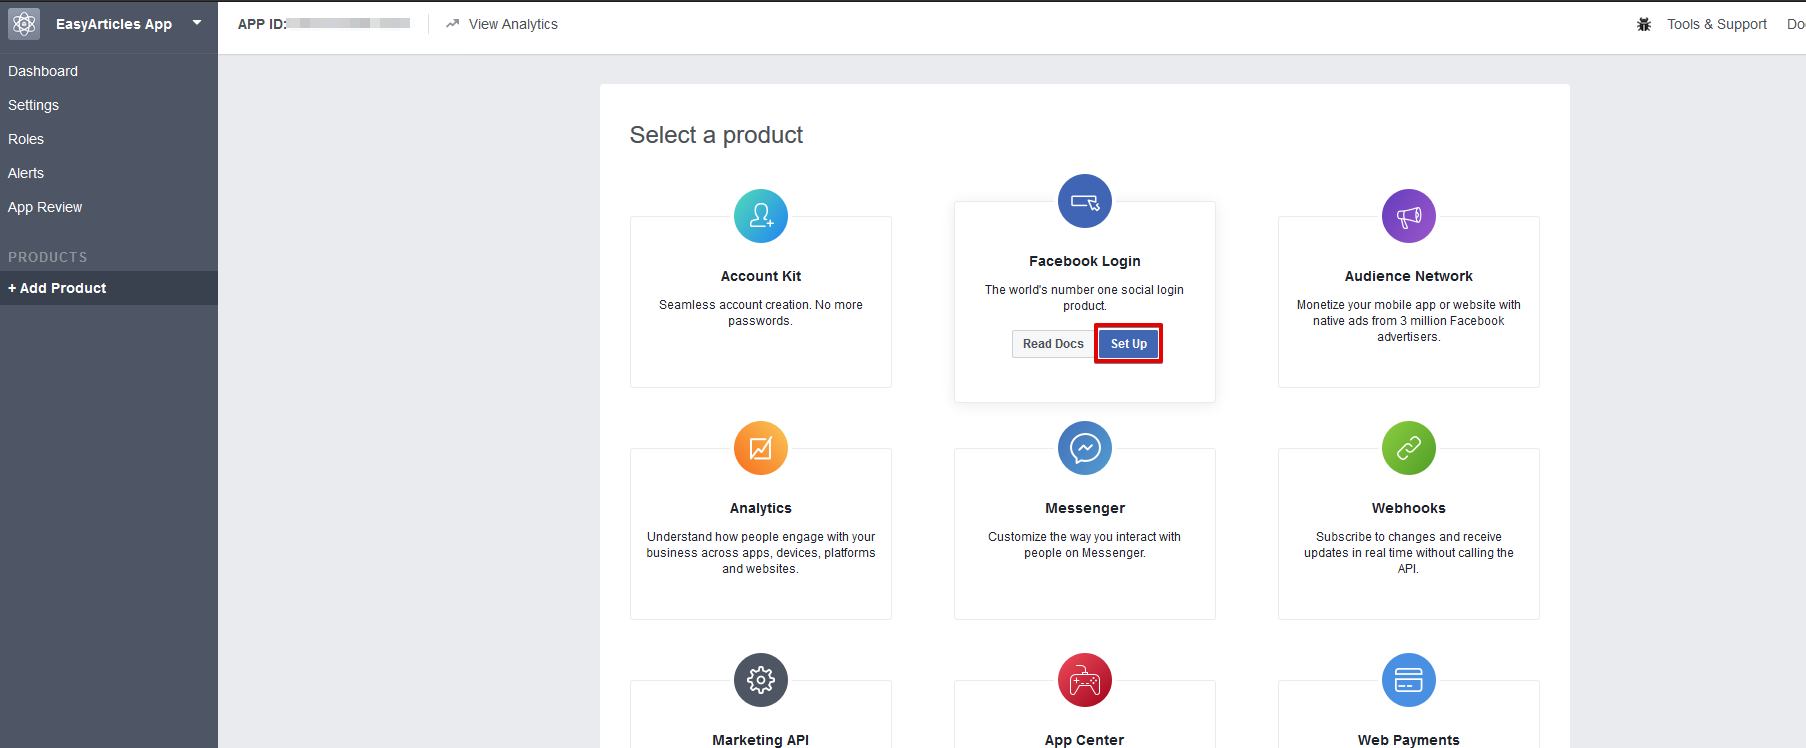Open Alerts in the sidebar
This screenshot has width=1806, height=748.
point(26,173)
